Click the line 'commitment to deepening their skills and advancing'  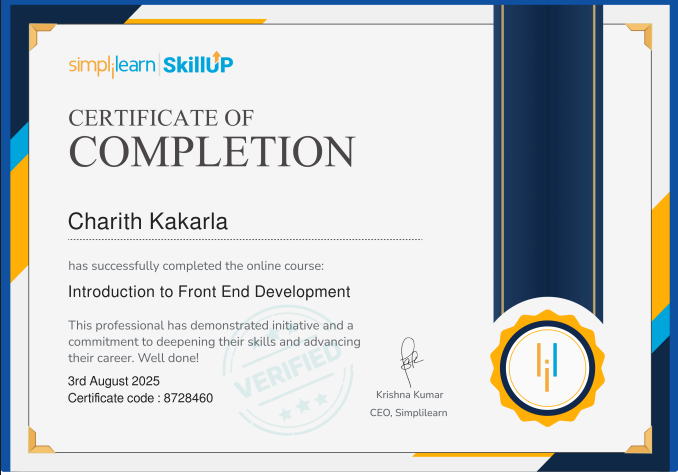click(x=214, y=341)
